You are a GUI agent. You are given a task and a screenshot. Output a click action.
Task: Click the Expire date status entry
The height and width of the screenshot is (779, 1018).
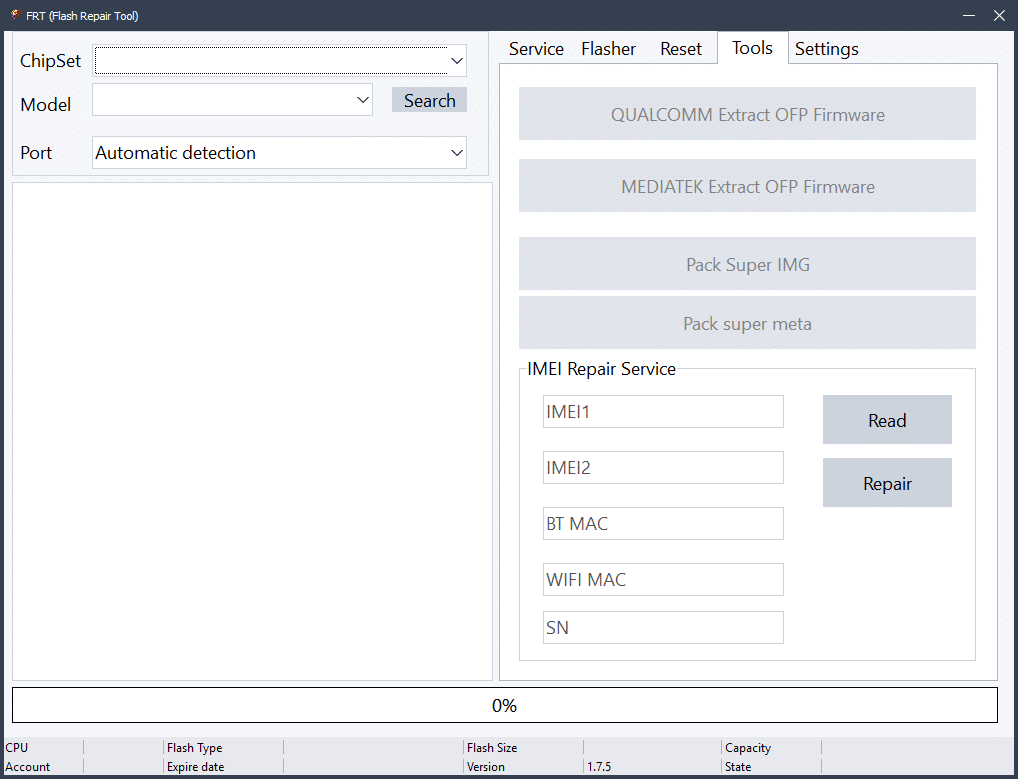tap(195, 767)
